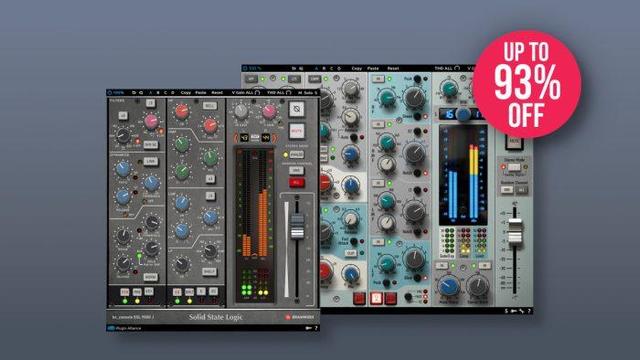Click the dollar sign icon on rear plugin footer
This screenshot has height=360, width=640.
[506, 311]
